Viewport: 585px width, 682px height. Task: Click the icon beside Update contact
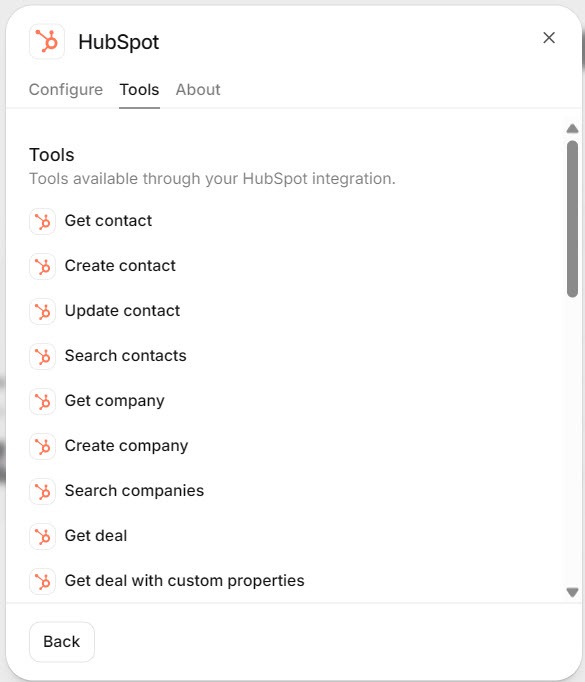click(x=43, y=311)
